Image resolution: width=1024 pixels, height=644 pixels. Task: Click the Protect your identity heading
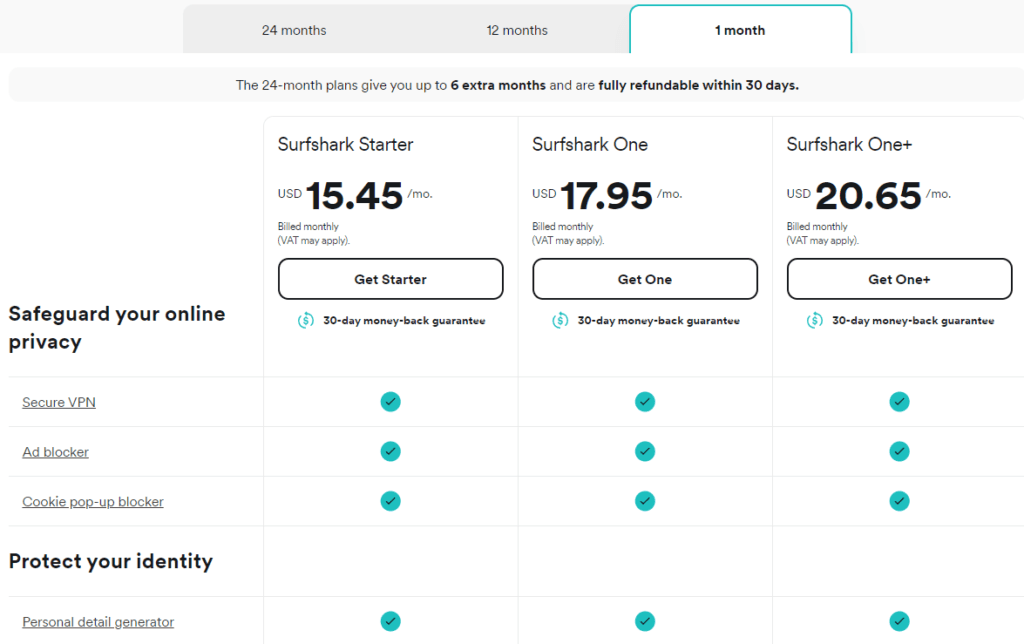[x=111, y=561]
